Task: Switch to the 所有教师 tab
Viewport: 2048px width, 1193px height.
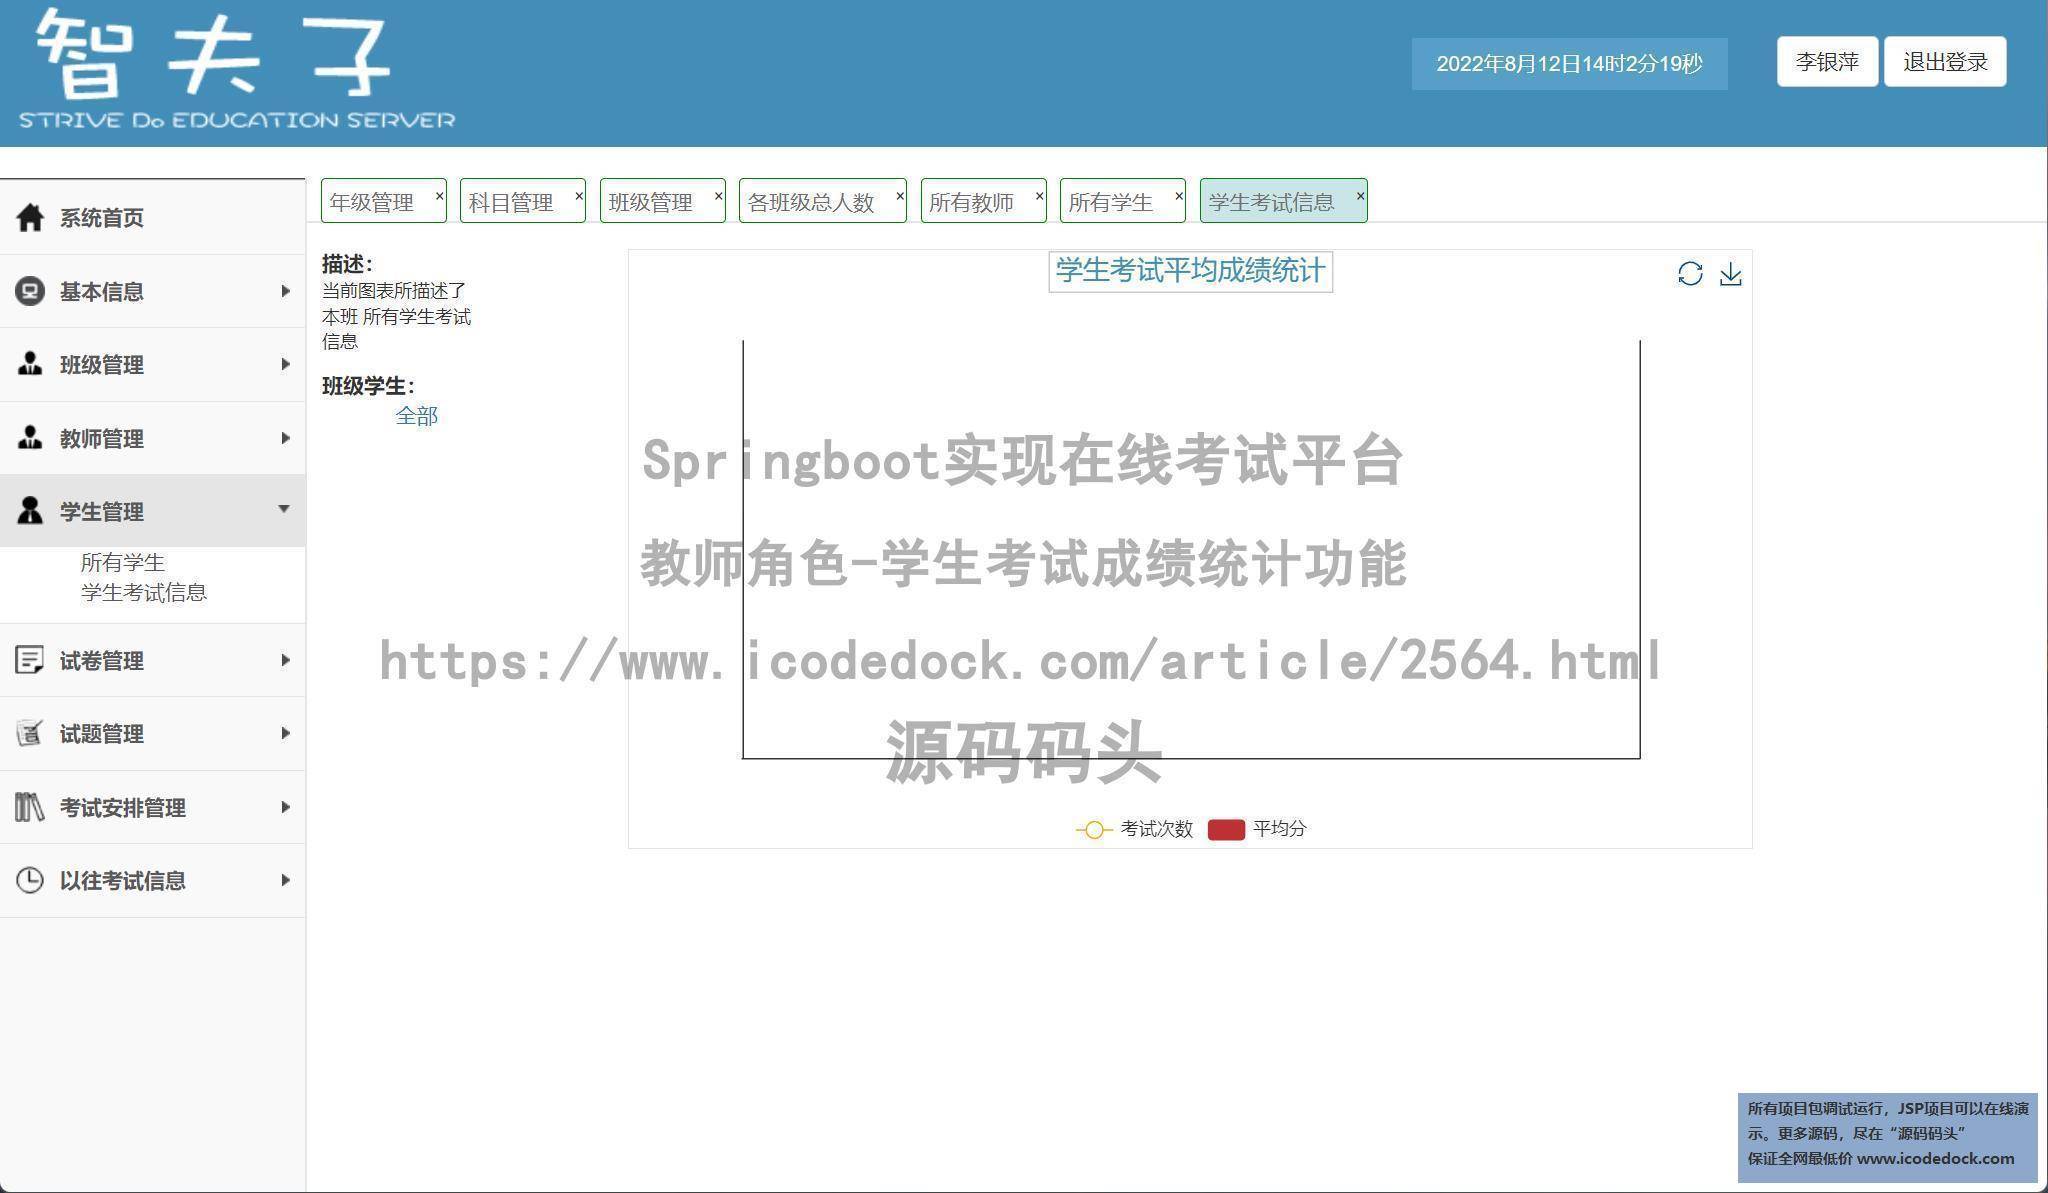Action: [x=971, y=202]
